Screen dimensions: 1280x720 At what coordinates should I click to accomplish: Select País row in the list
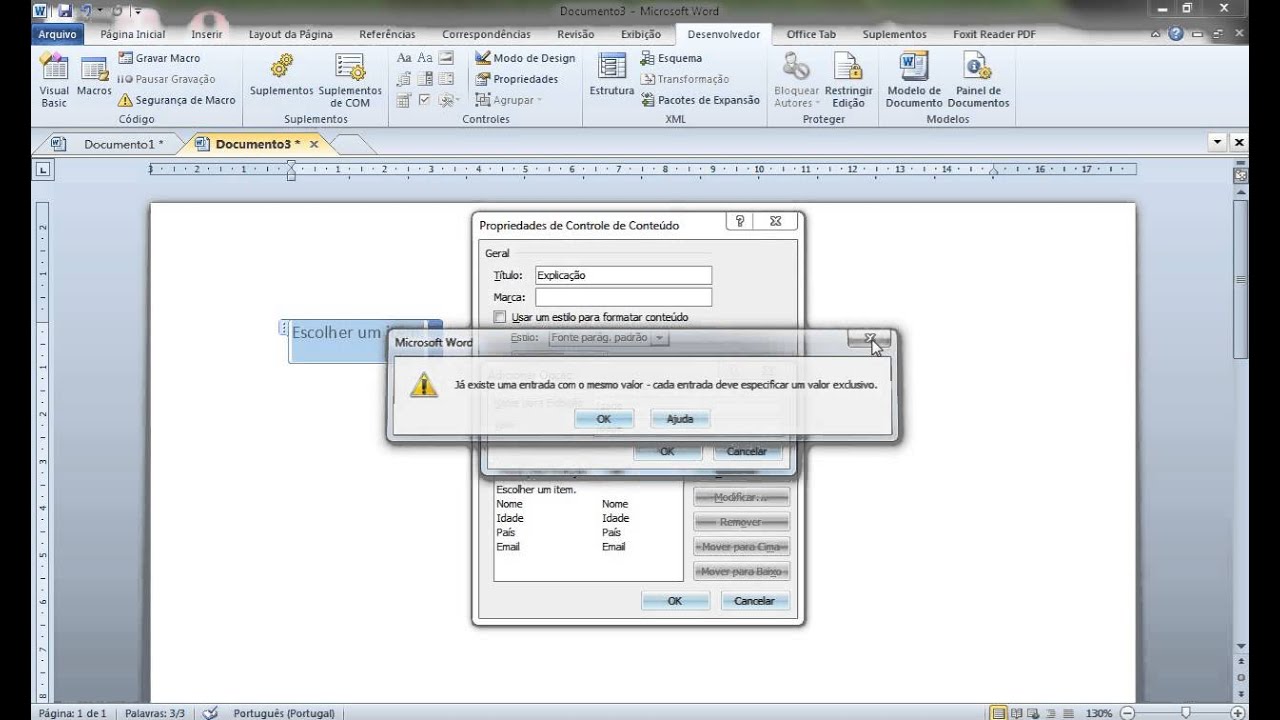[x=588, y=532]
